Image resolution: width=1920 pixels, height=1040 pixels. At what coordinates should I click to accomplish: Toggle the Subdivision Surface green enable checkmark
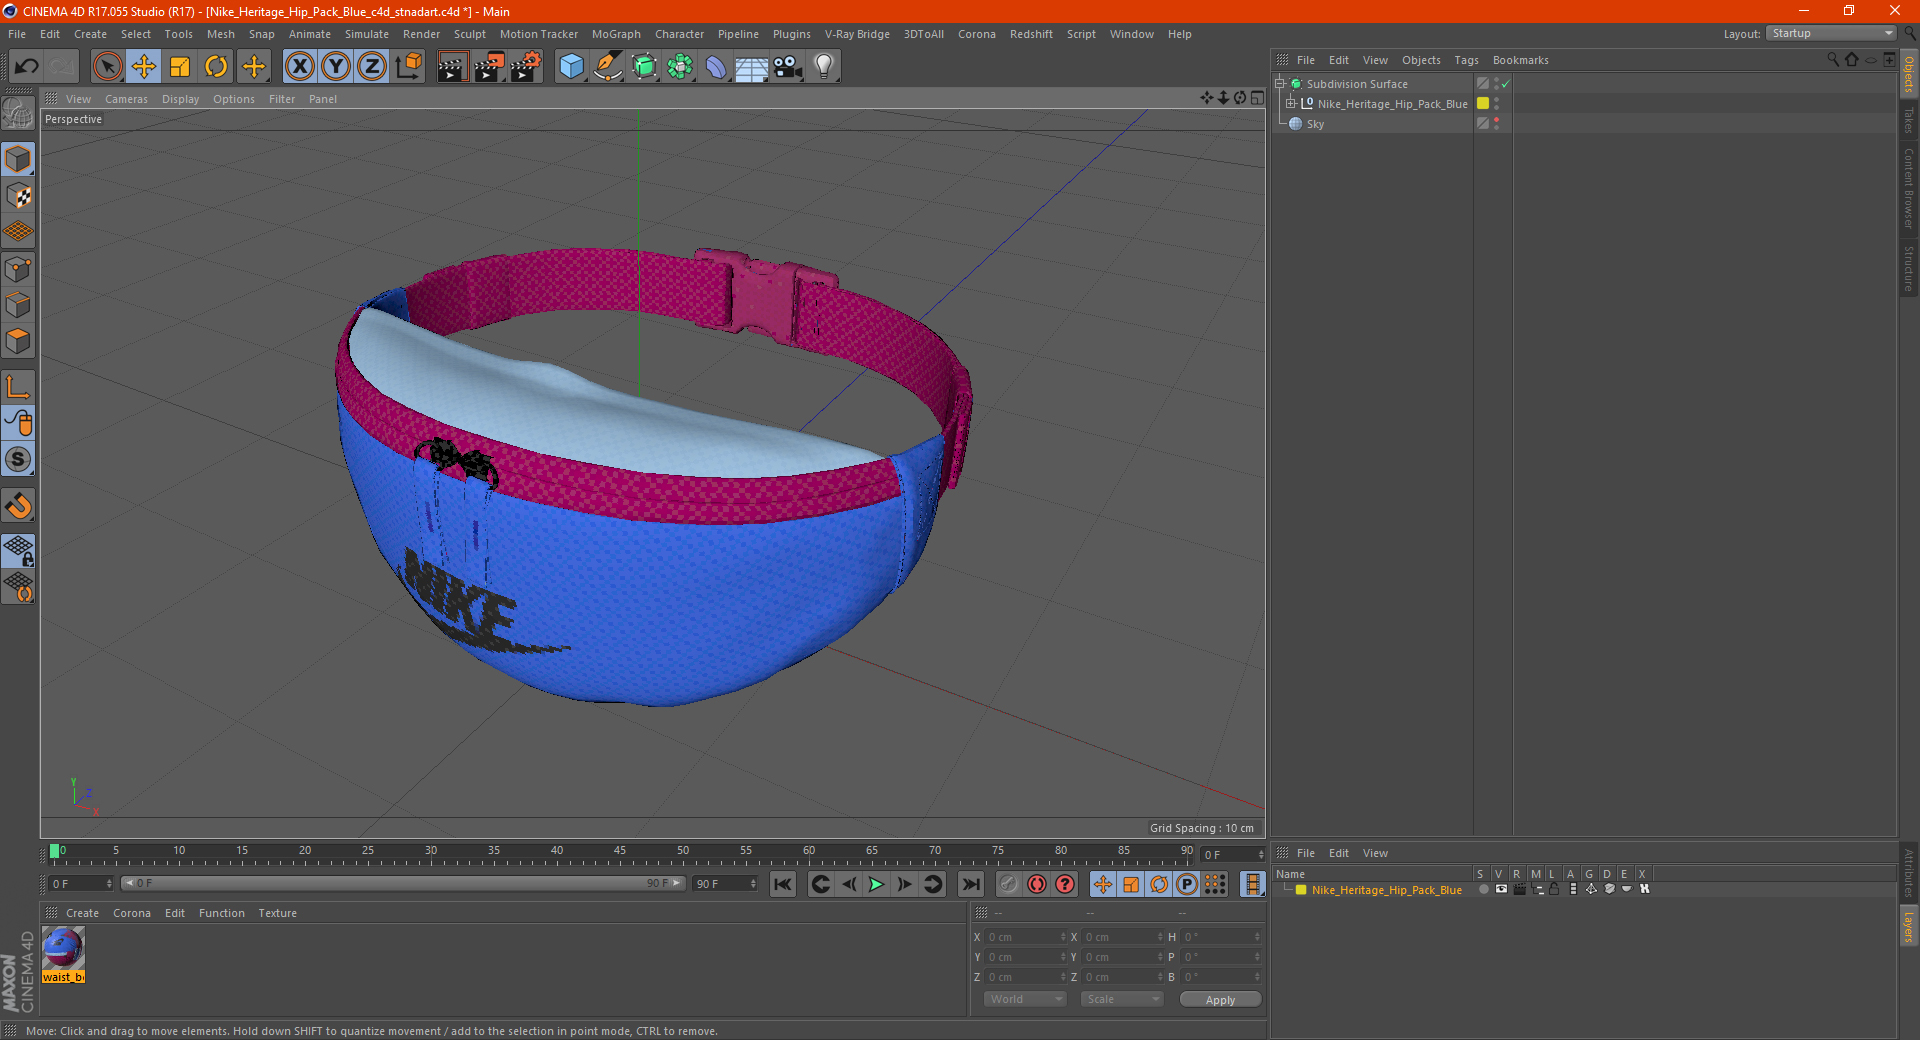point(1505,84)
